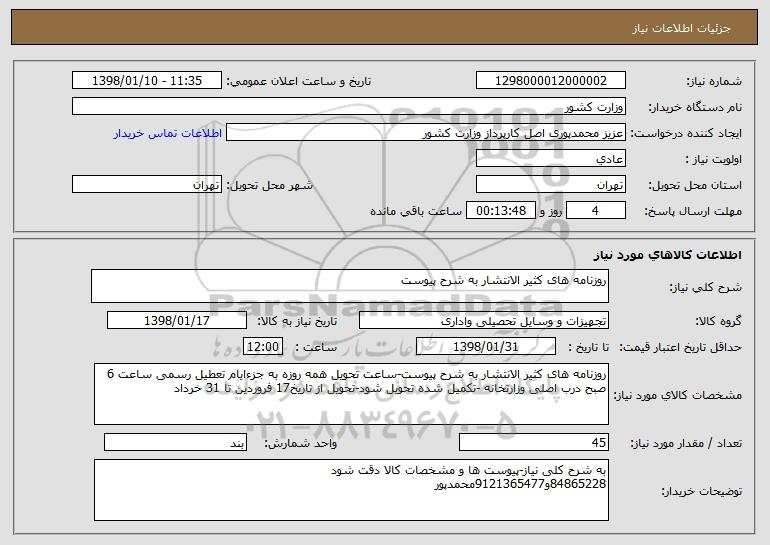
Task: Click the remaining days field showing 4
Action: (596, 211)
